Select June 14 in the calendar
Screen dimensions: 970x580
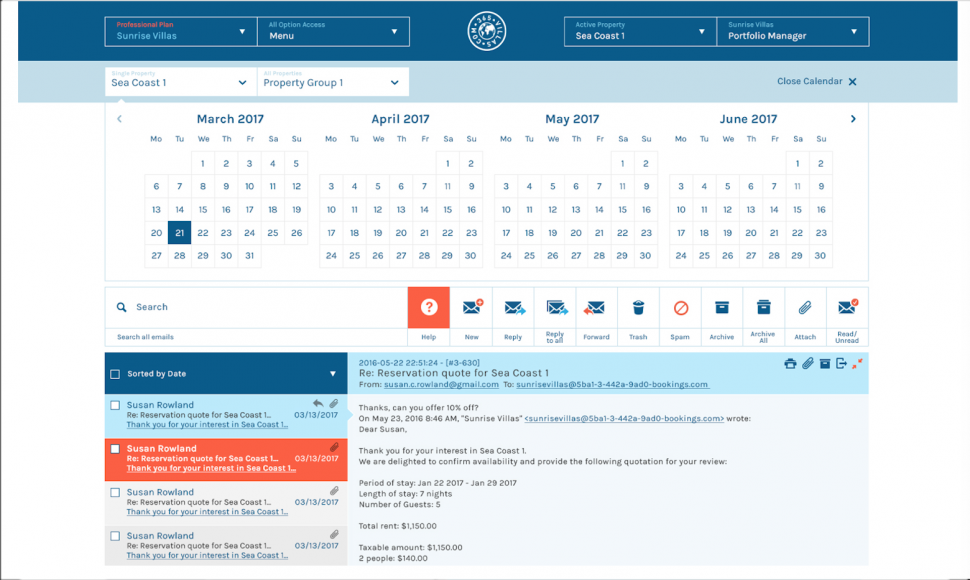774,210
